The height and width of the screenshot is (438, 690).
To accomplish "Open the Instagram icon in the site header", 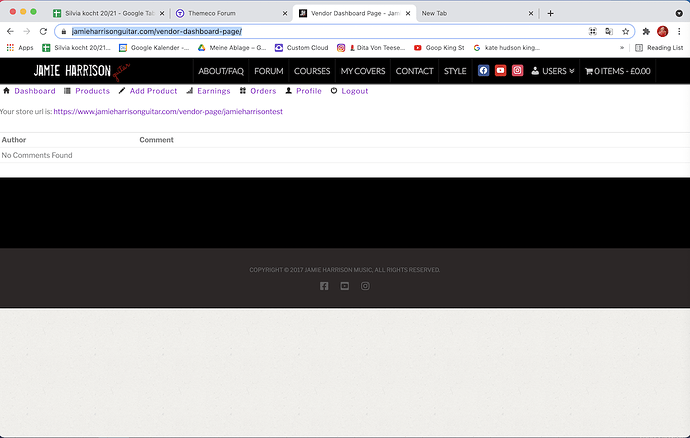I will click(x=518, y=70).
